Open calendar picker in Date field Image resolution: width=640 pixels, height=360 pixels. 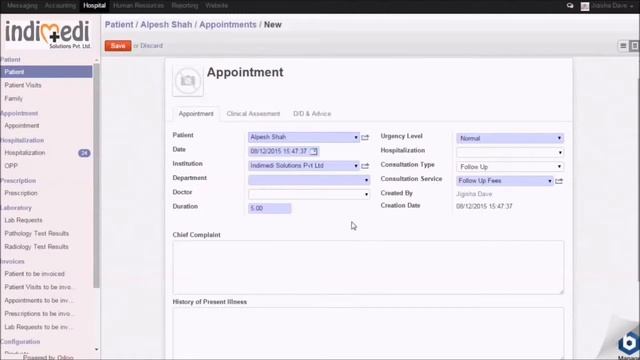(x=313, y=151)
